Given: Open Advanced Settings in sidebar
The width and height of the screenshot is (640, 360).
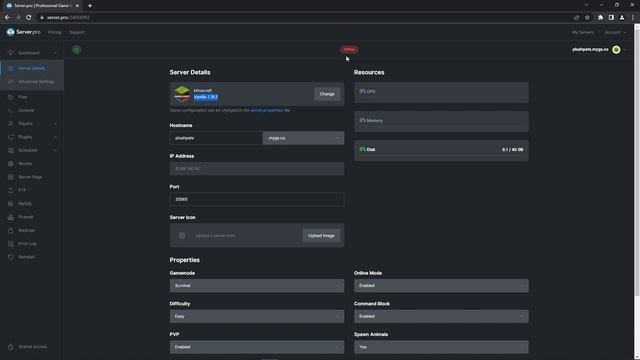Looking at the screenshot, I should [x=36, y=82].
